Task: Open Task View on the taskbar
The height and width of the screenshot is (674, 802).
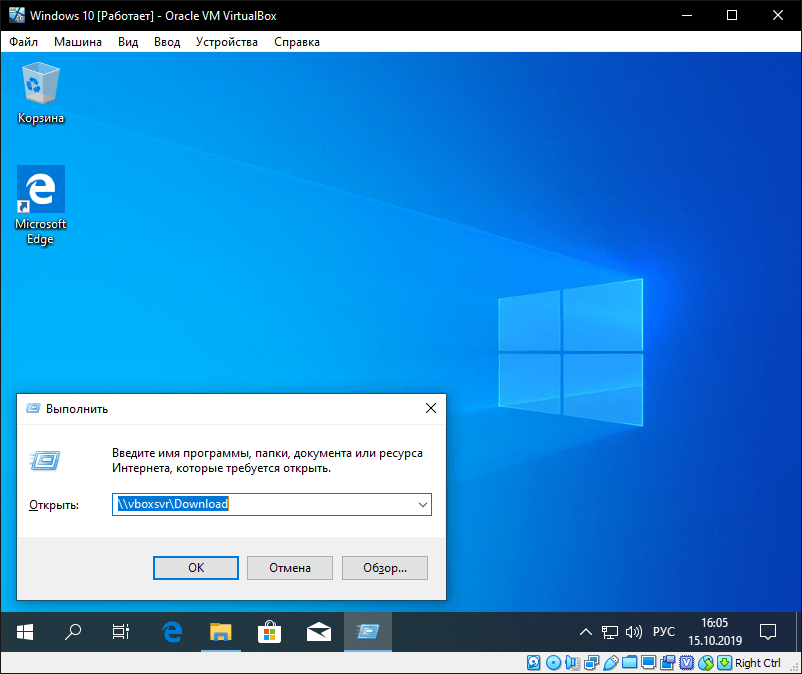Action: pyautogui.click(x=121, y=632)
